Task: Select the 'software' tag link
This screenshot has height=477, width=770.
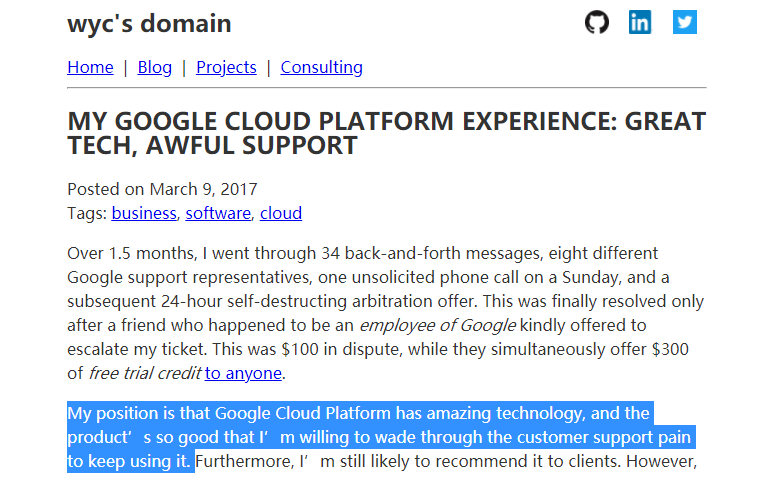Action: (218, 213)
